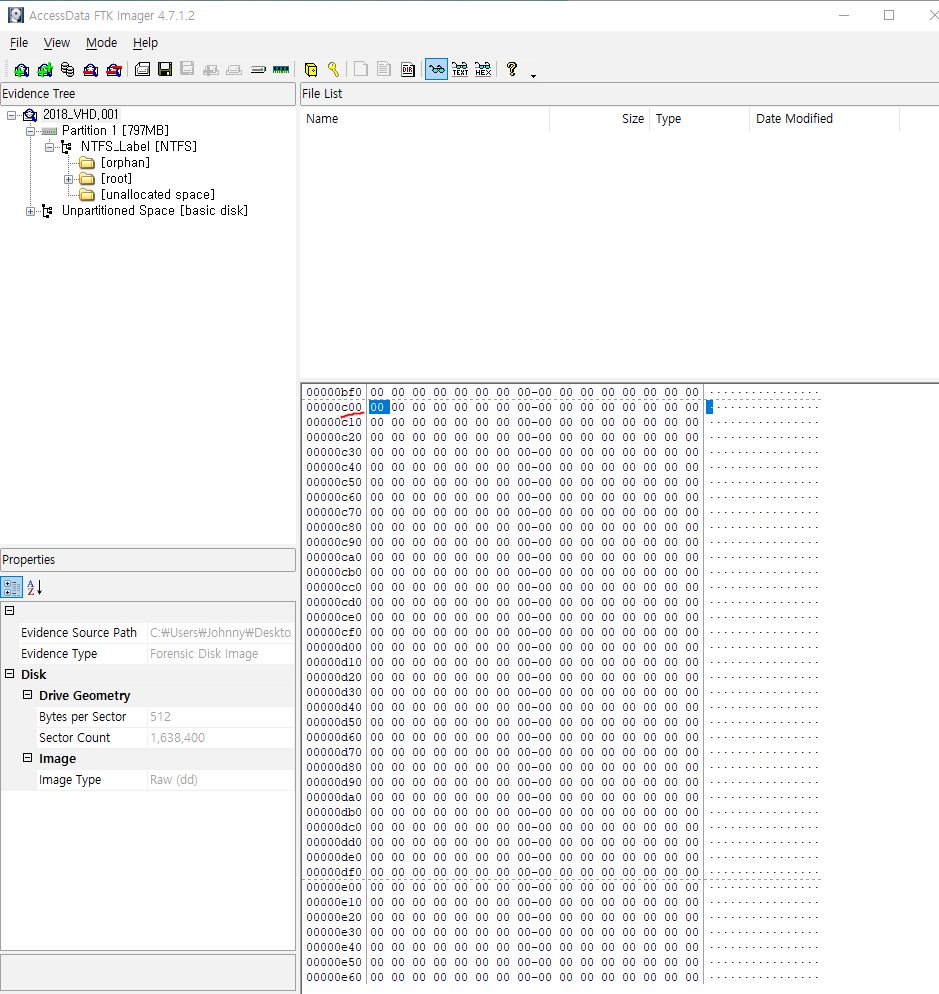Click the File List panel header
Viewport: 939px width, 994px height.
click(619, 94)
